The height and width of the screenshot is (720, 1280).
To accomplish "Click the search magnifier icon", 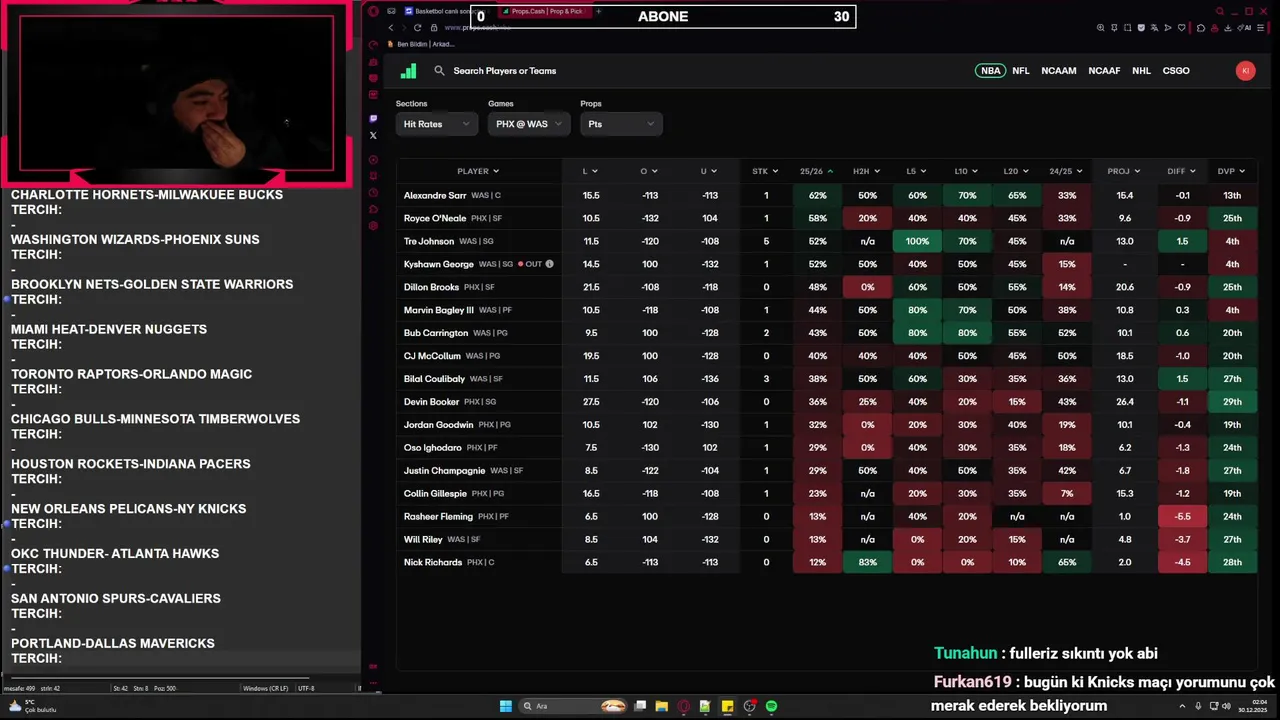I will coord(439,71).
